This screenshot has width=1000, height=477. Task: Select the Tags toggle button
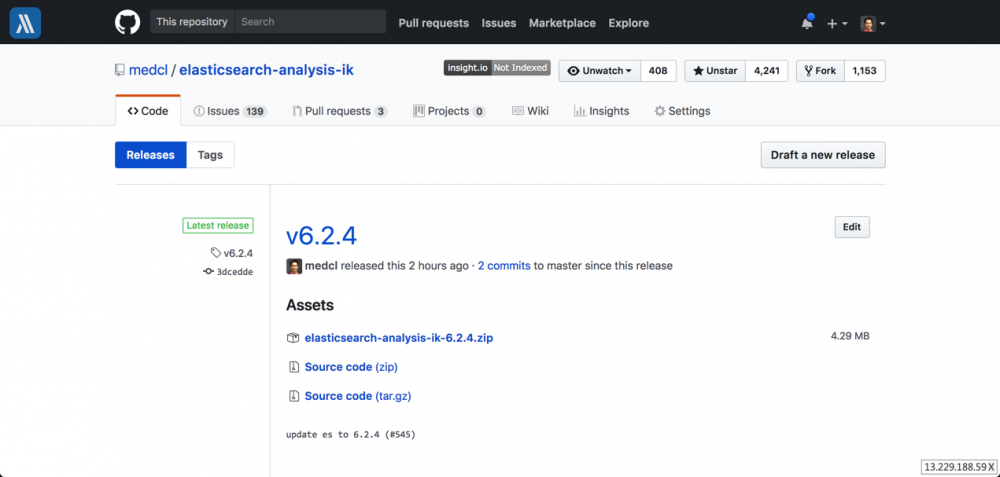tap(210, 155)
